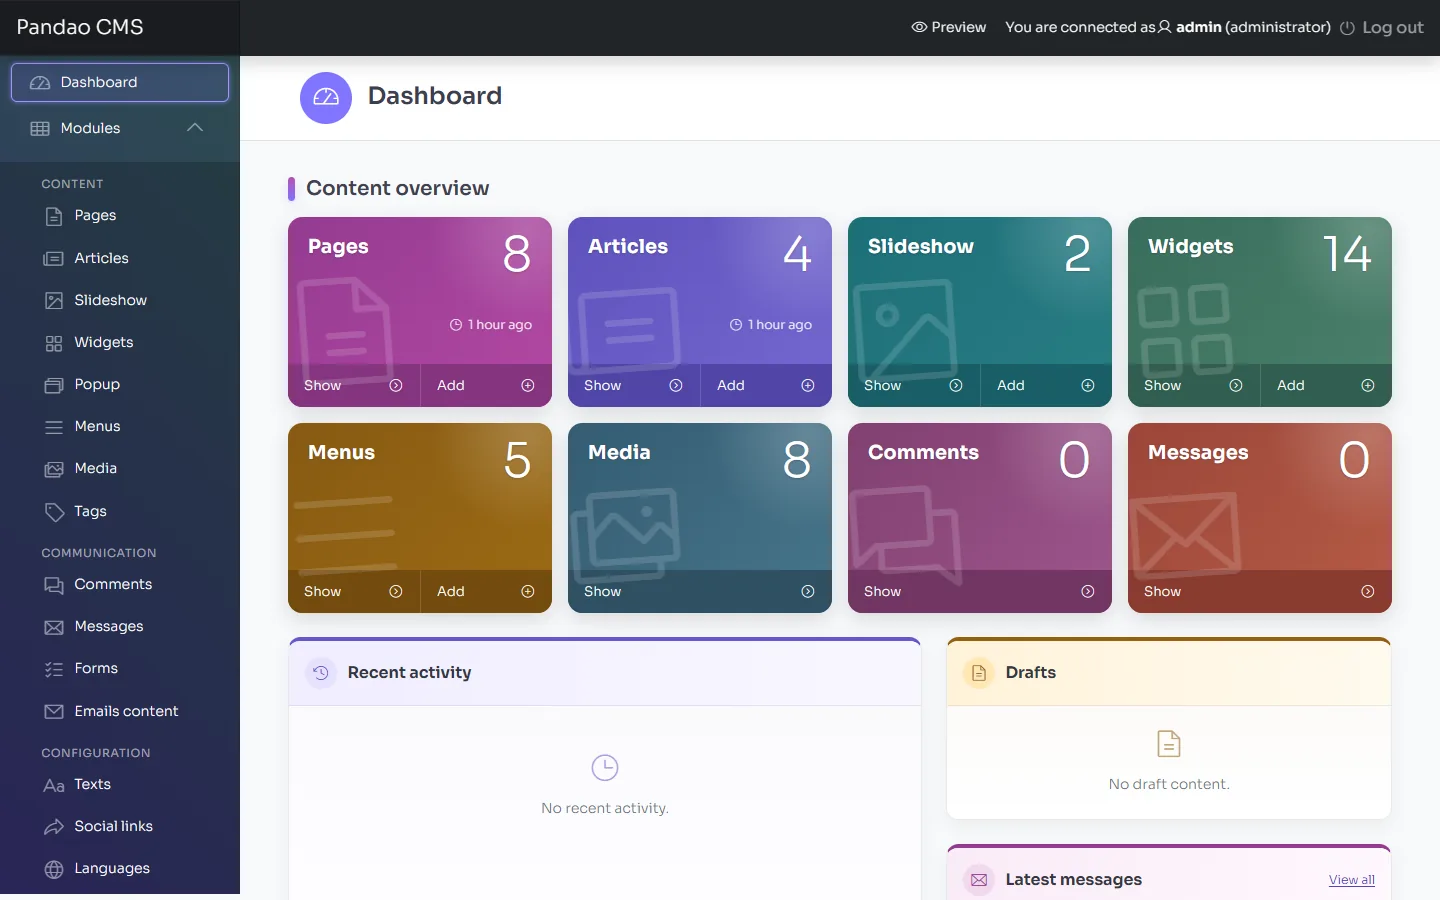Add a menu from Menus card

tap(486, 591)
